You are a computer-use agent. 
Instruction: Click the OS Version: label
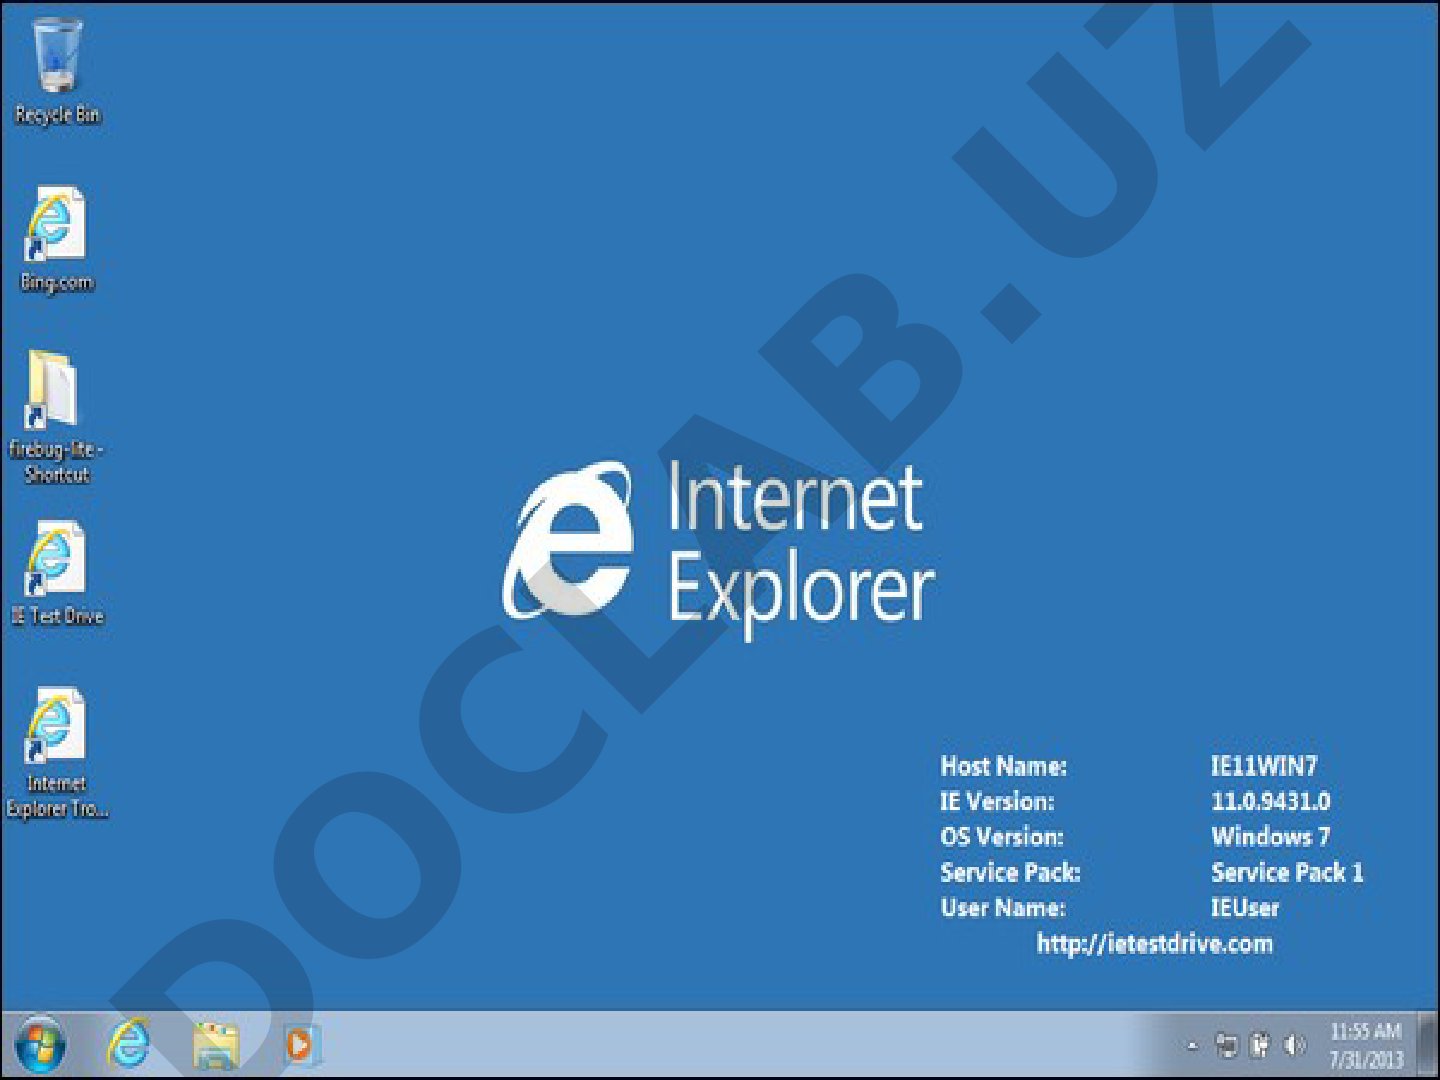(x=1002, y=836)
